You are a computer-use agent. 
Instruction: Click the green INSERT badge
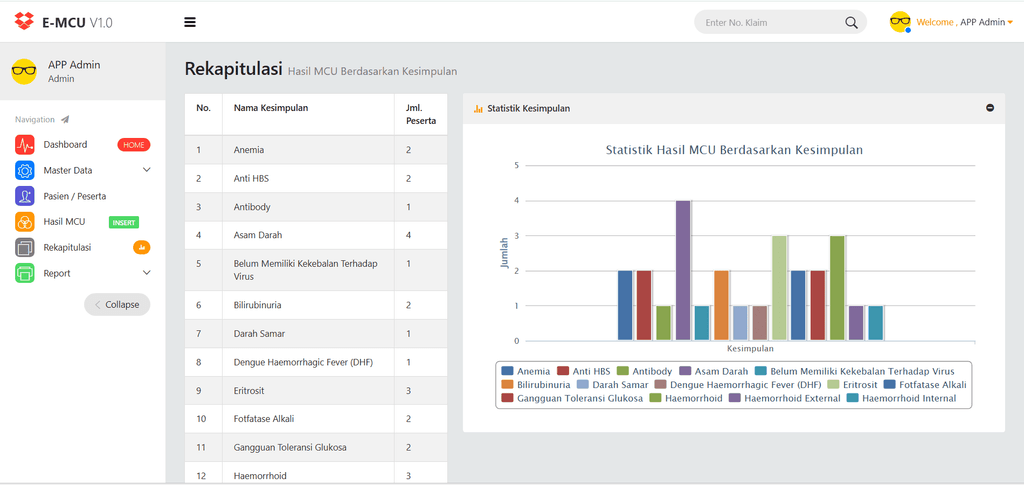(x=124, y=223)
